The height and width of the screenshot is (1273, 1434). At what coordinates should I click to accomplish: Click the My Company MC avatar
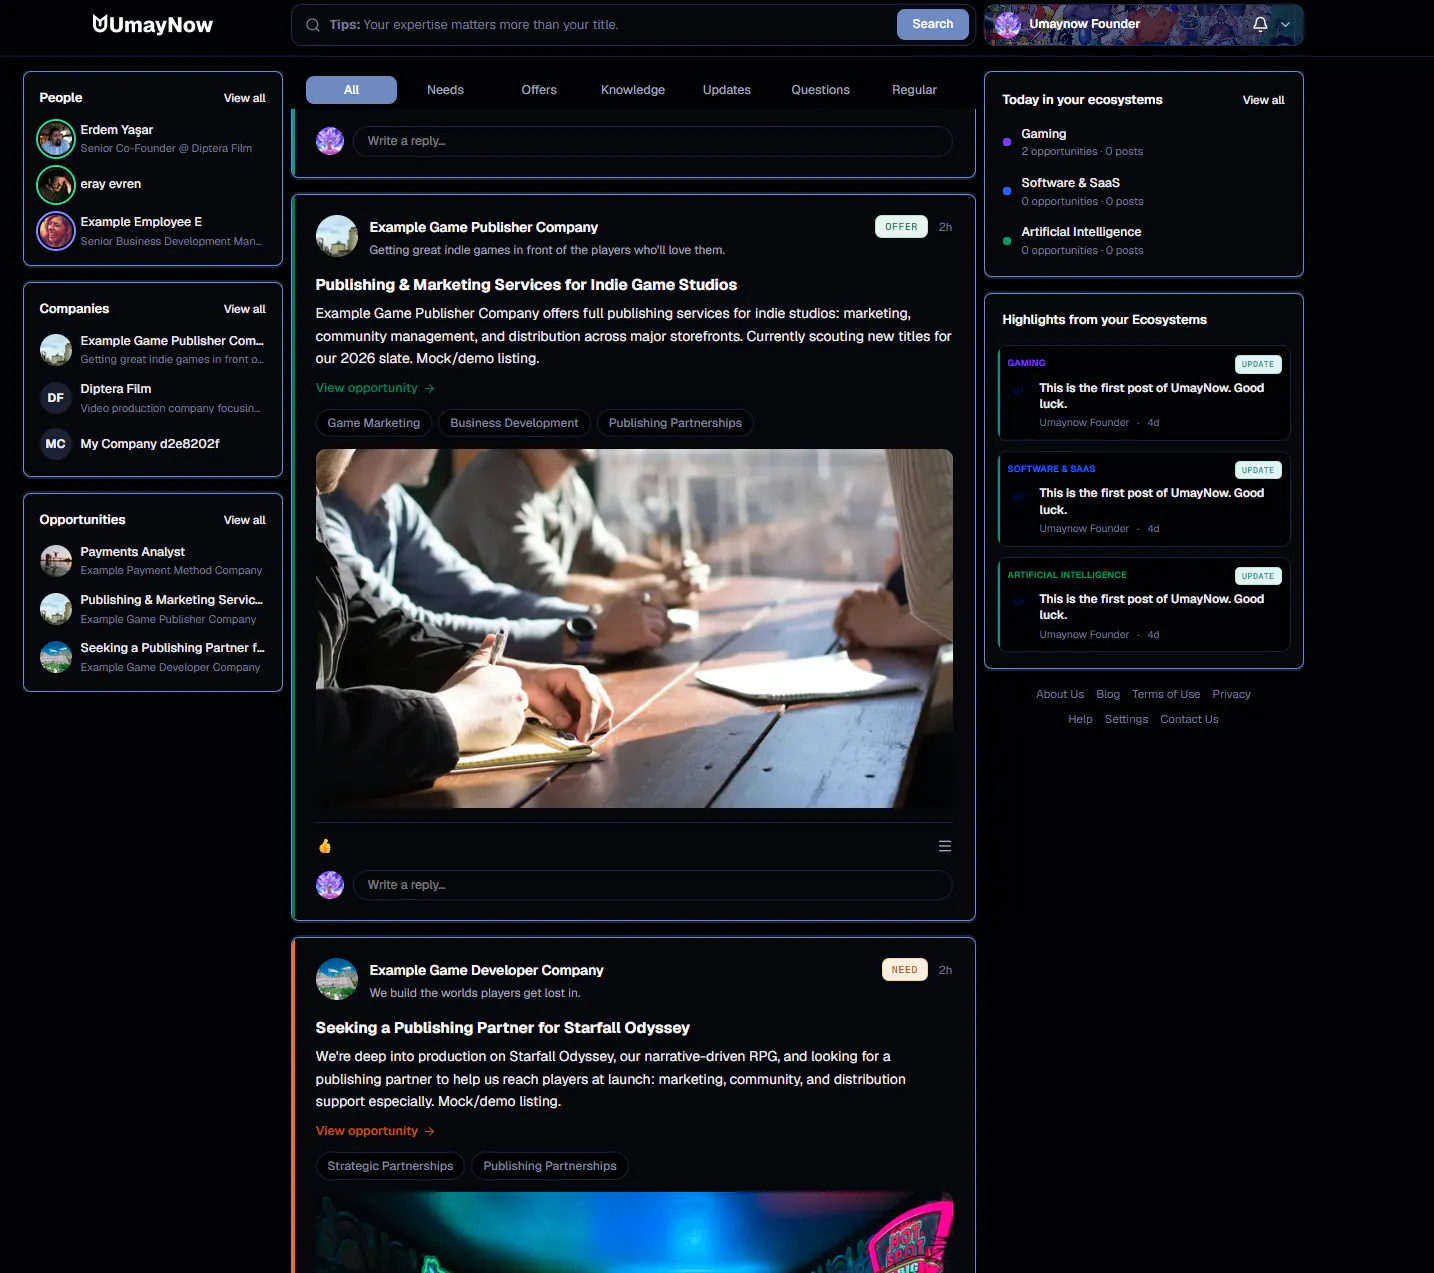click(x=56, y=444)
